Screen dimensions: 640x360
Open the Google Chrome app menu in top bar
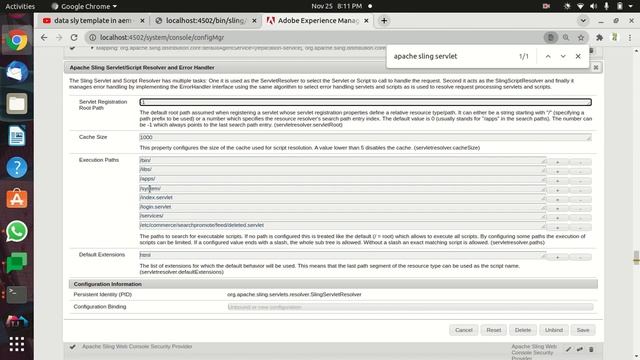point(84,6)
